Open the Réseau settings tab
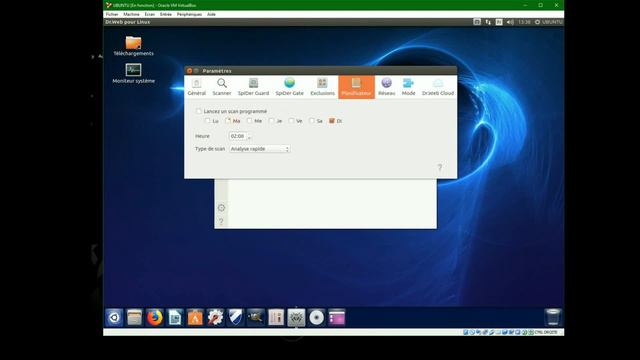640x360 pixels. point(387,87)
